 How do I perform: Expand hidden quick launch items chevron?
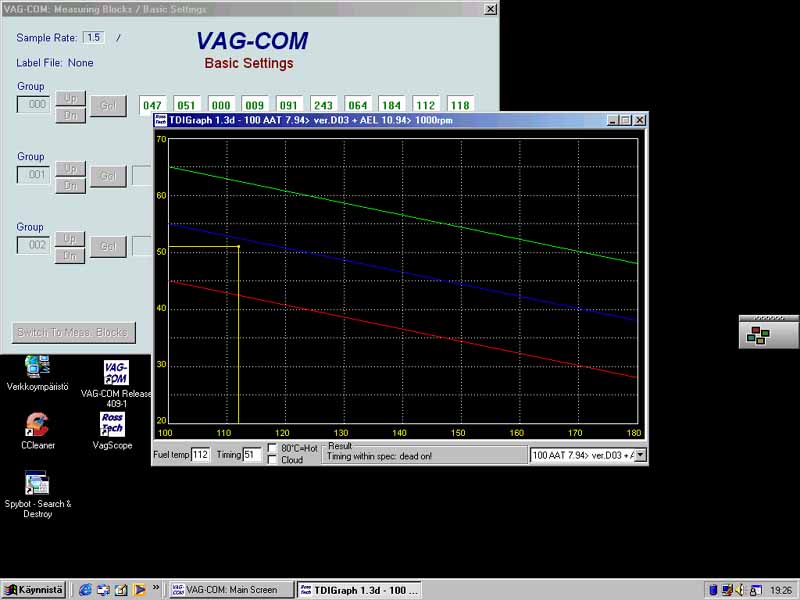[x=156, y=589]
